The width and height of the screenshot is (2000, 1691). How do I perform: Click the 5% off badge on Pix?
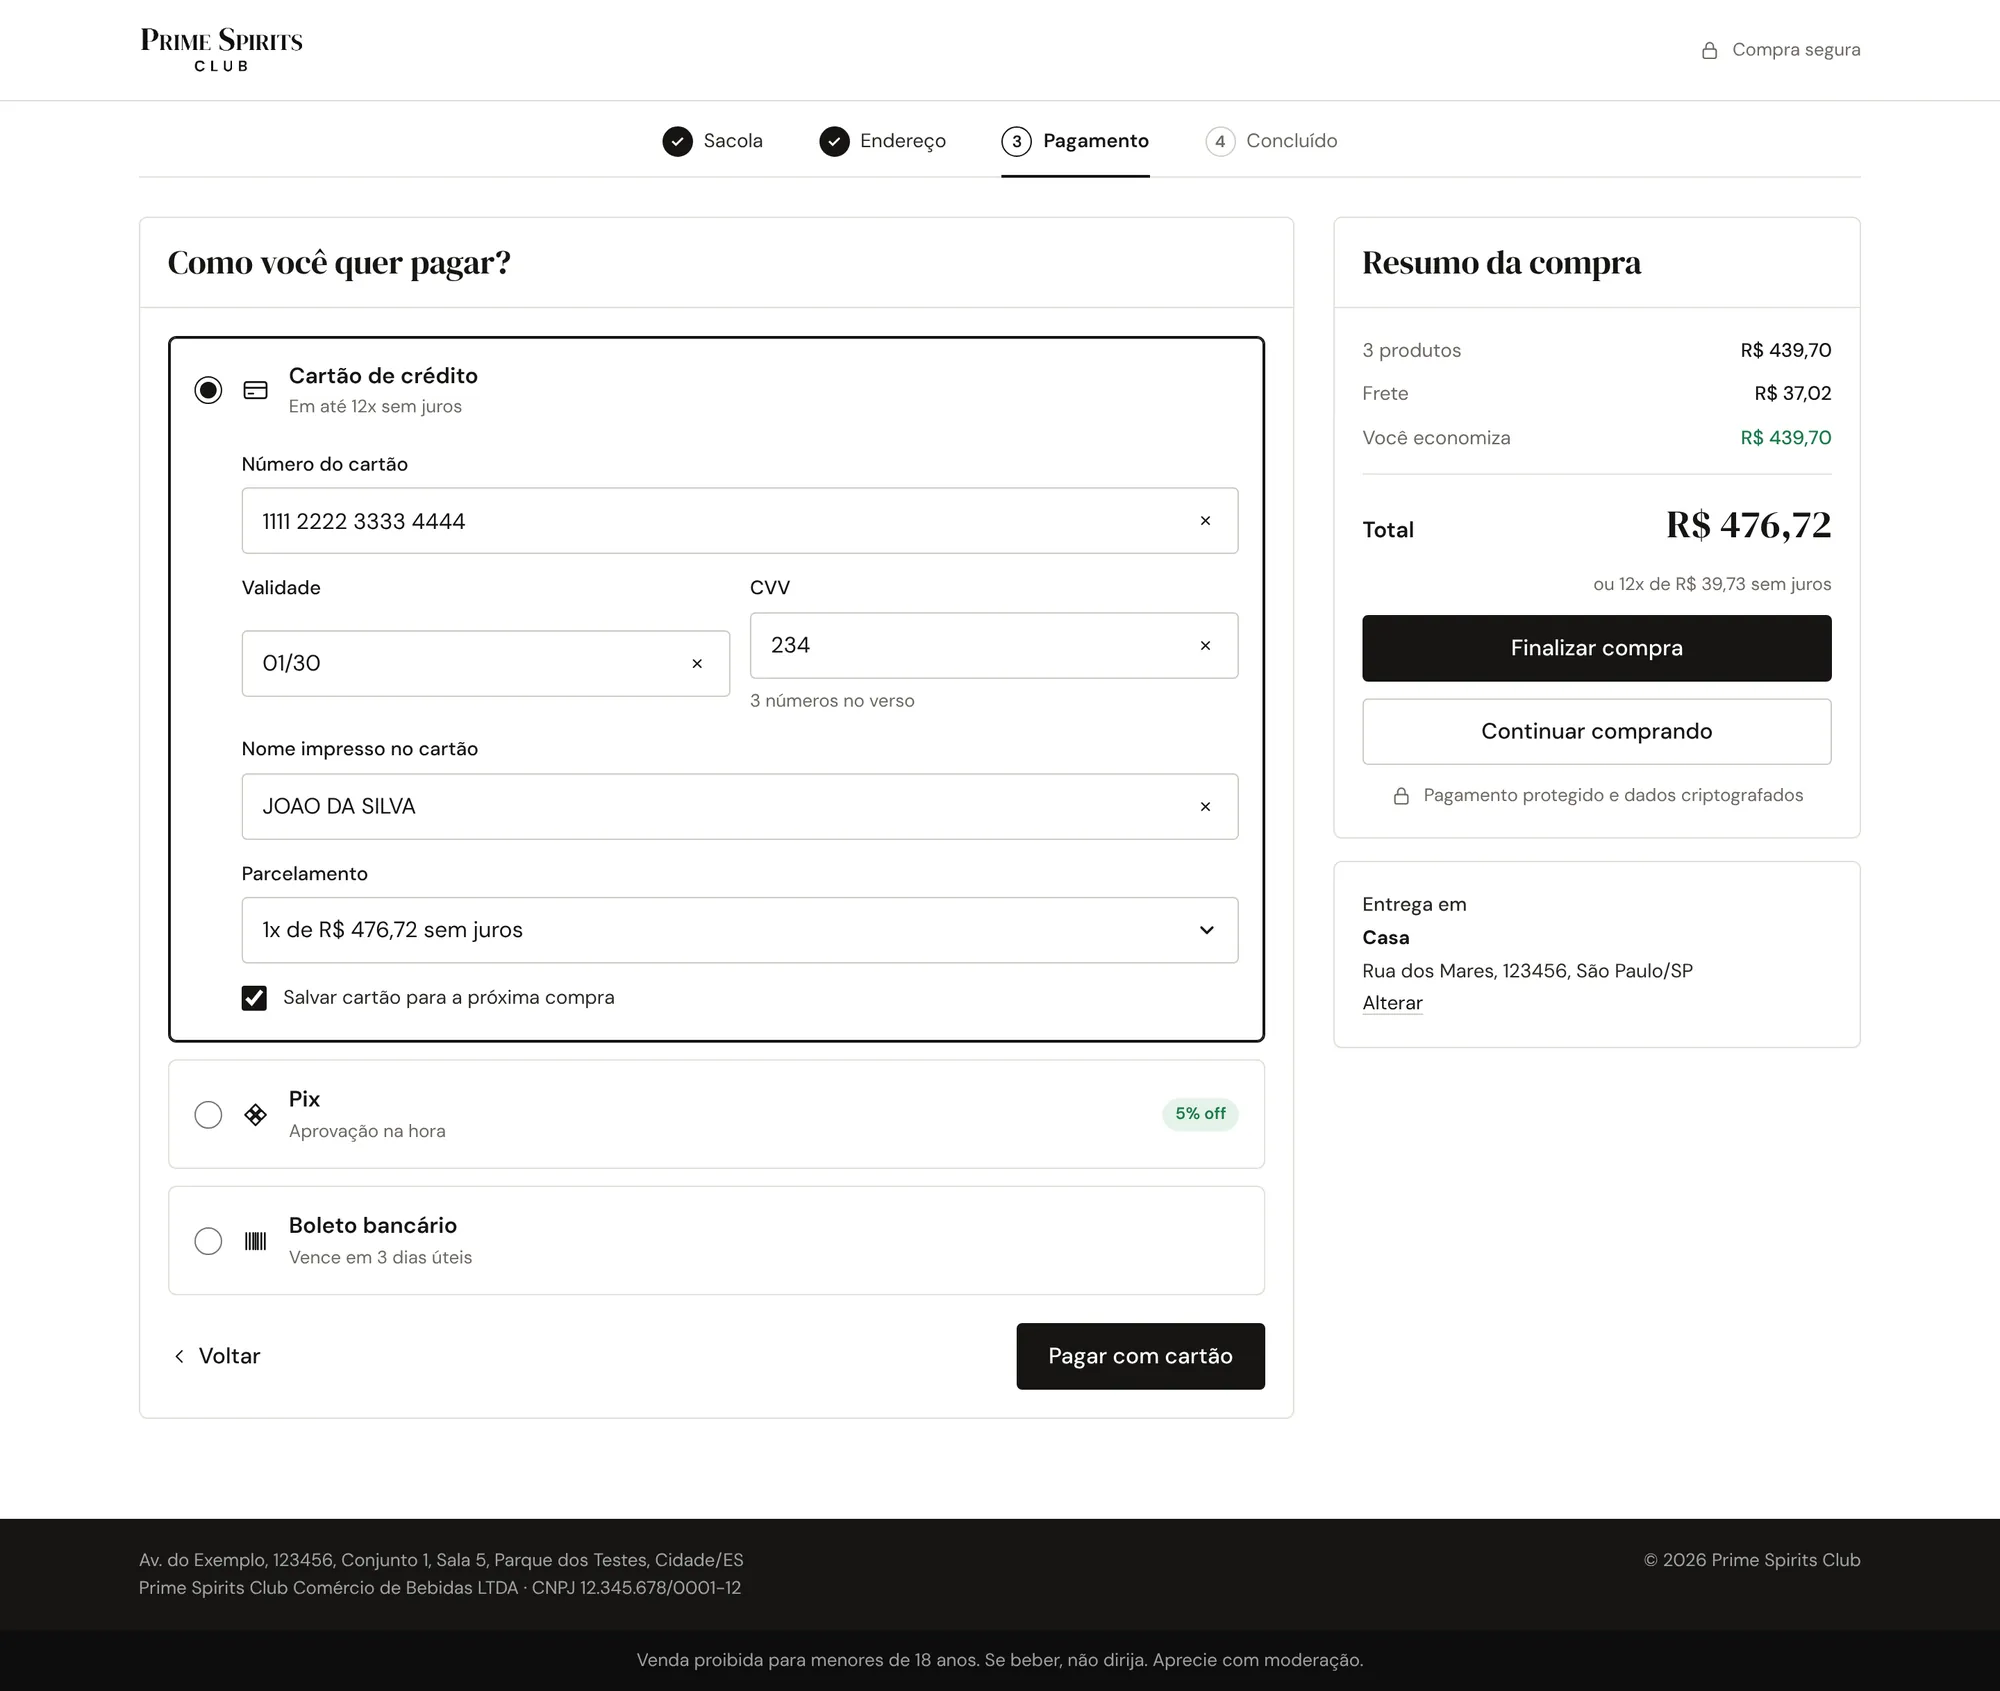pos(1200,1114)
